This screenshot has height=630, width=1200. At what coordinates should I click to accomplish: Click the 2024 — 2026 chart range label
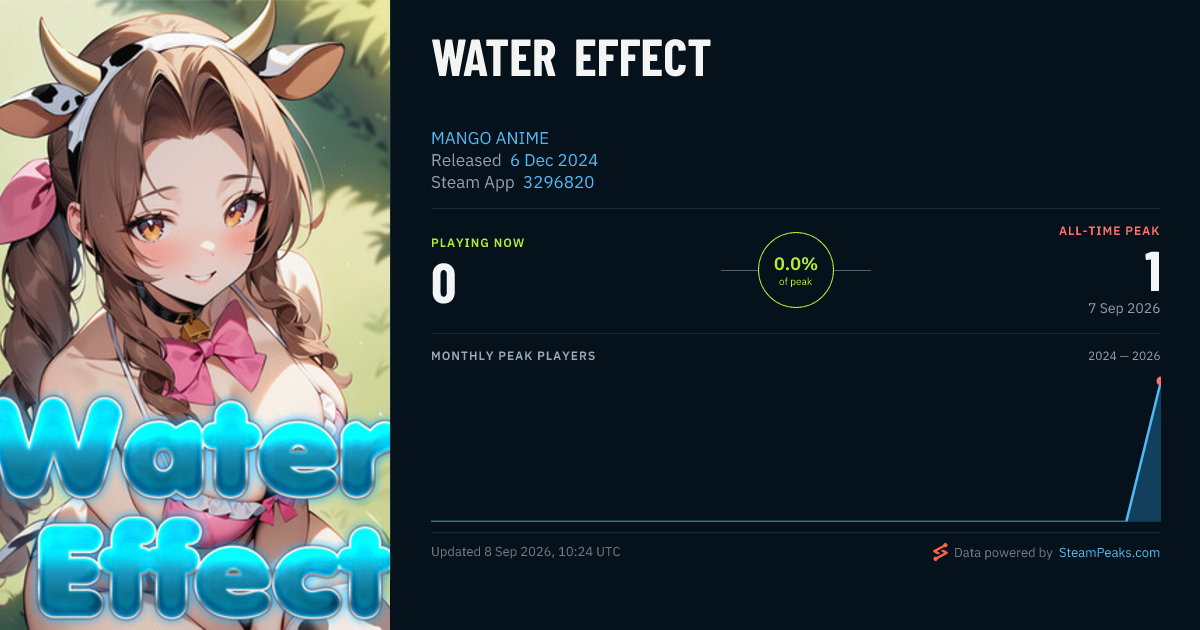coord(1124,356)
